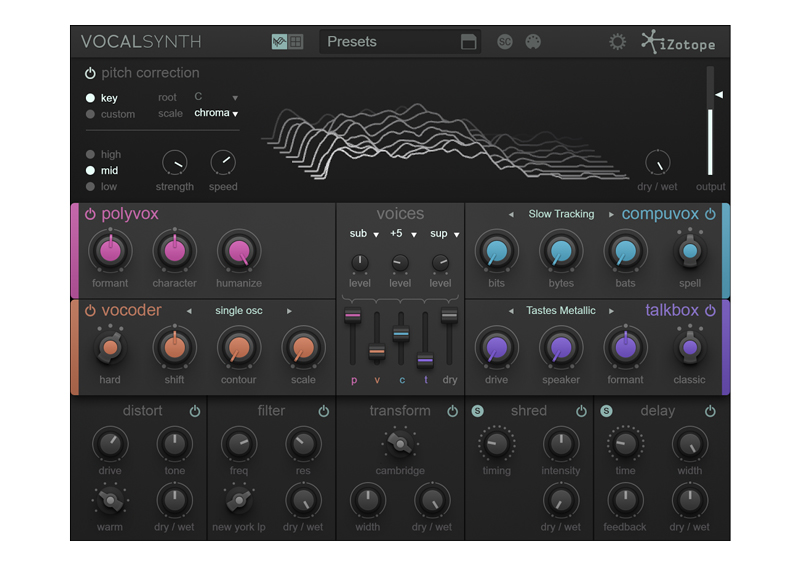Switch to the waveform animation view icon

(279, 41)
